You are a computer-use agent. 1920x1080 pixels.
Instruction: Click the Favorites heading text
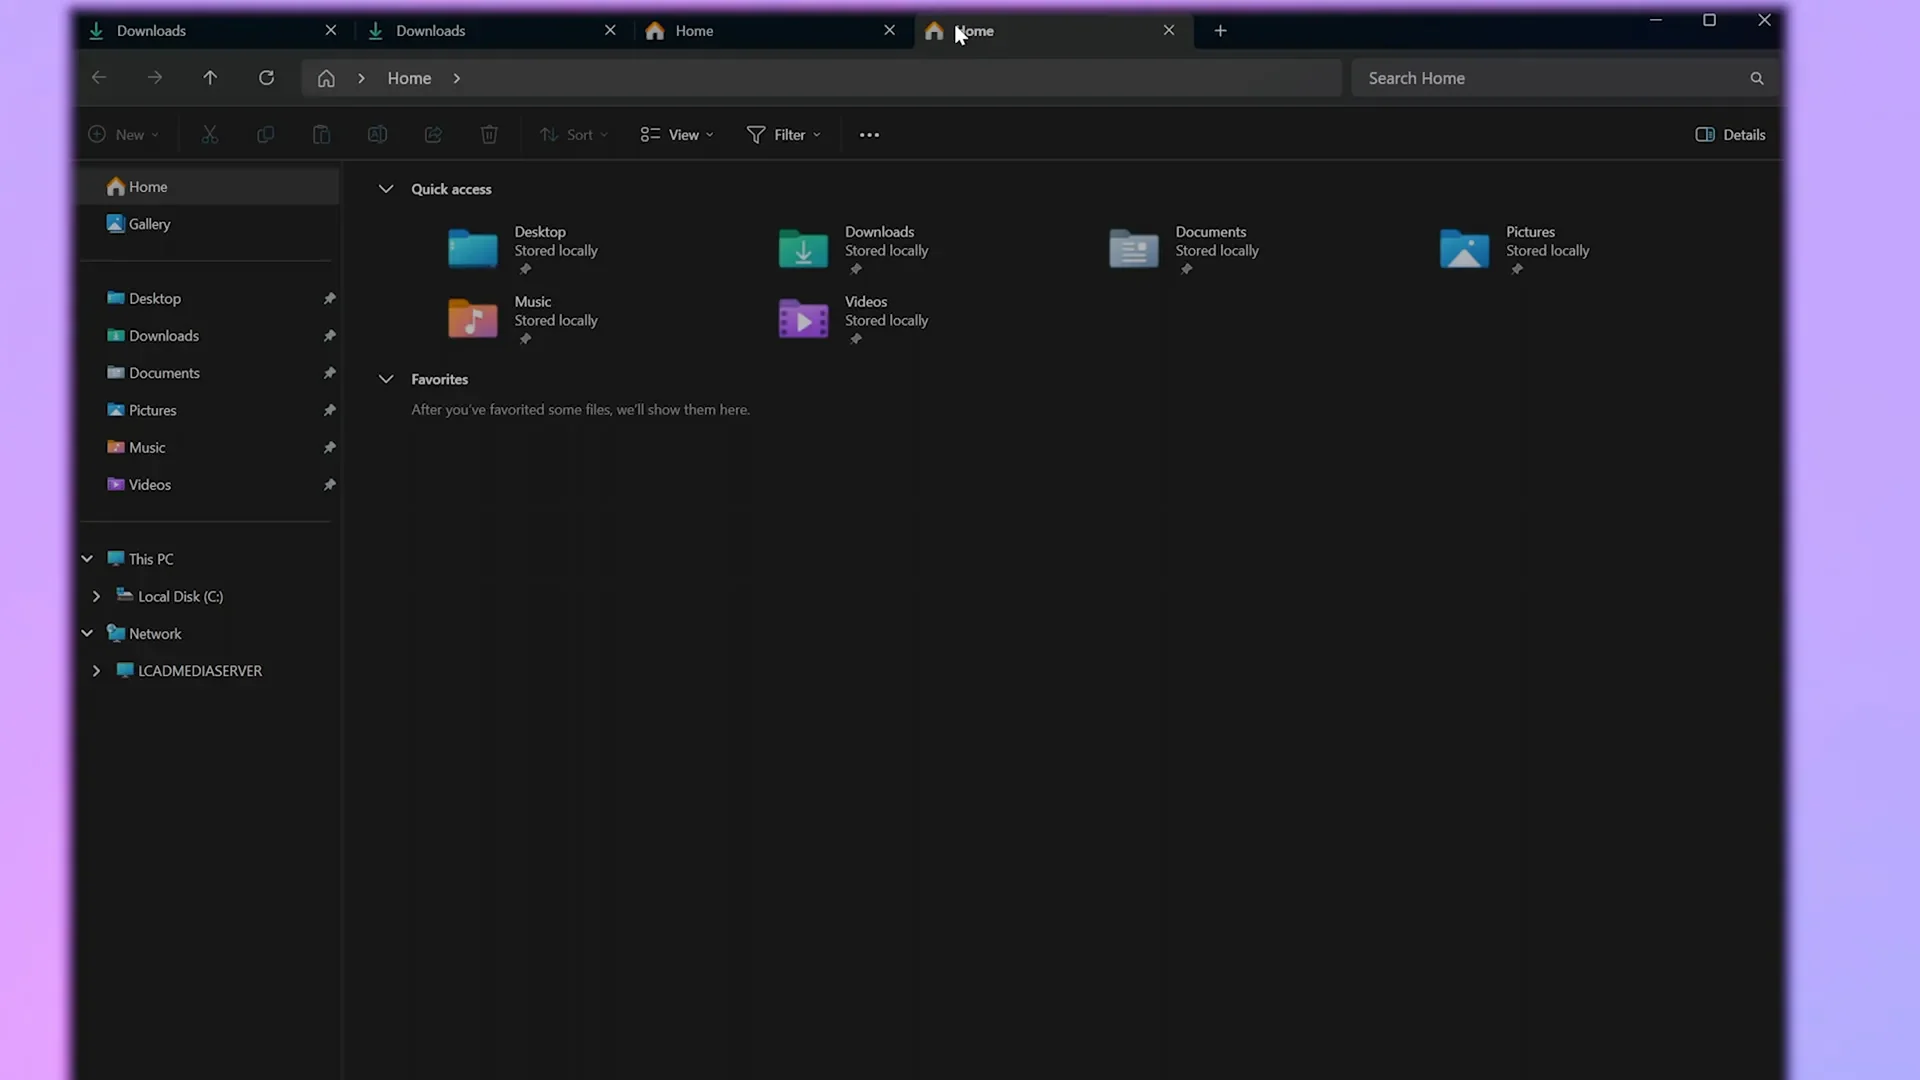point(439,379)
